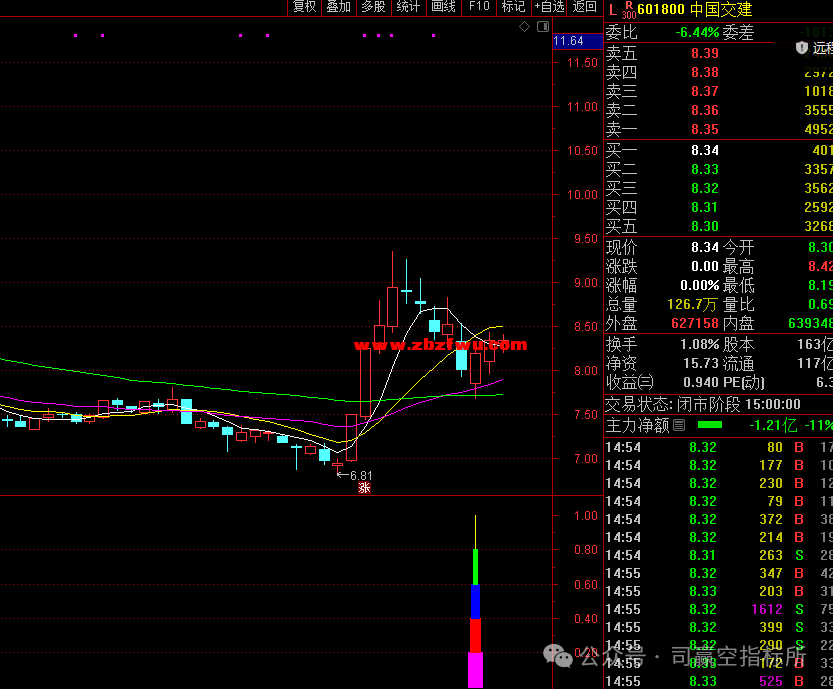Select the 14:54 trade with volume 372

coord(719,520)
